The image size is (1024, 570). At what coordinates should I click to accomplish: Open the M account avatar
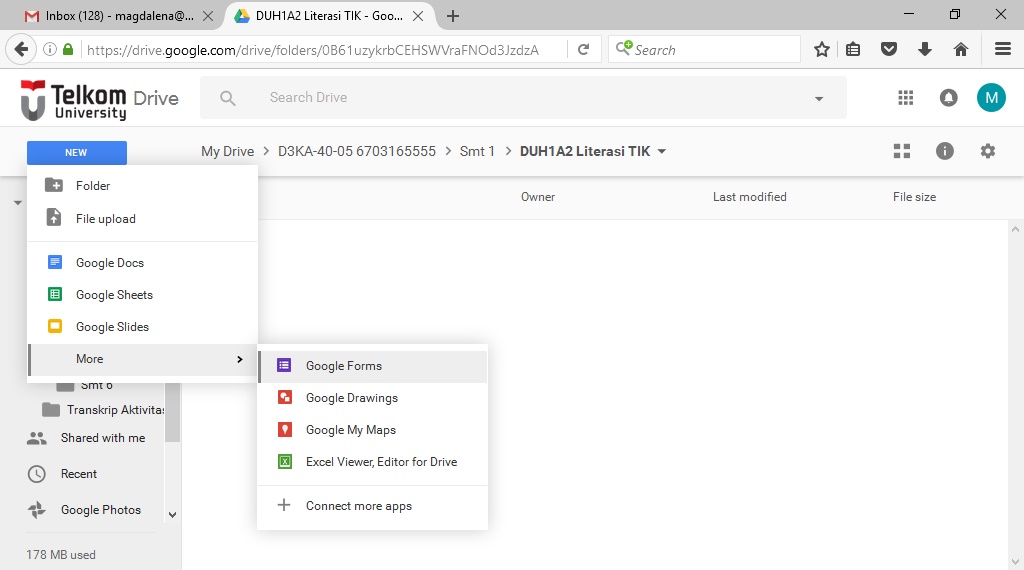pyautogui.click(x=990, y=97)
